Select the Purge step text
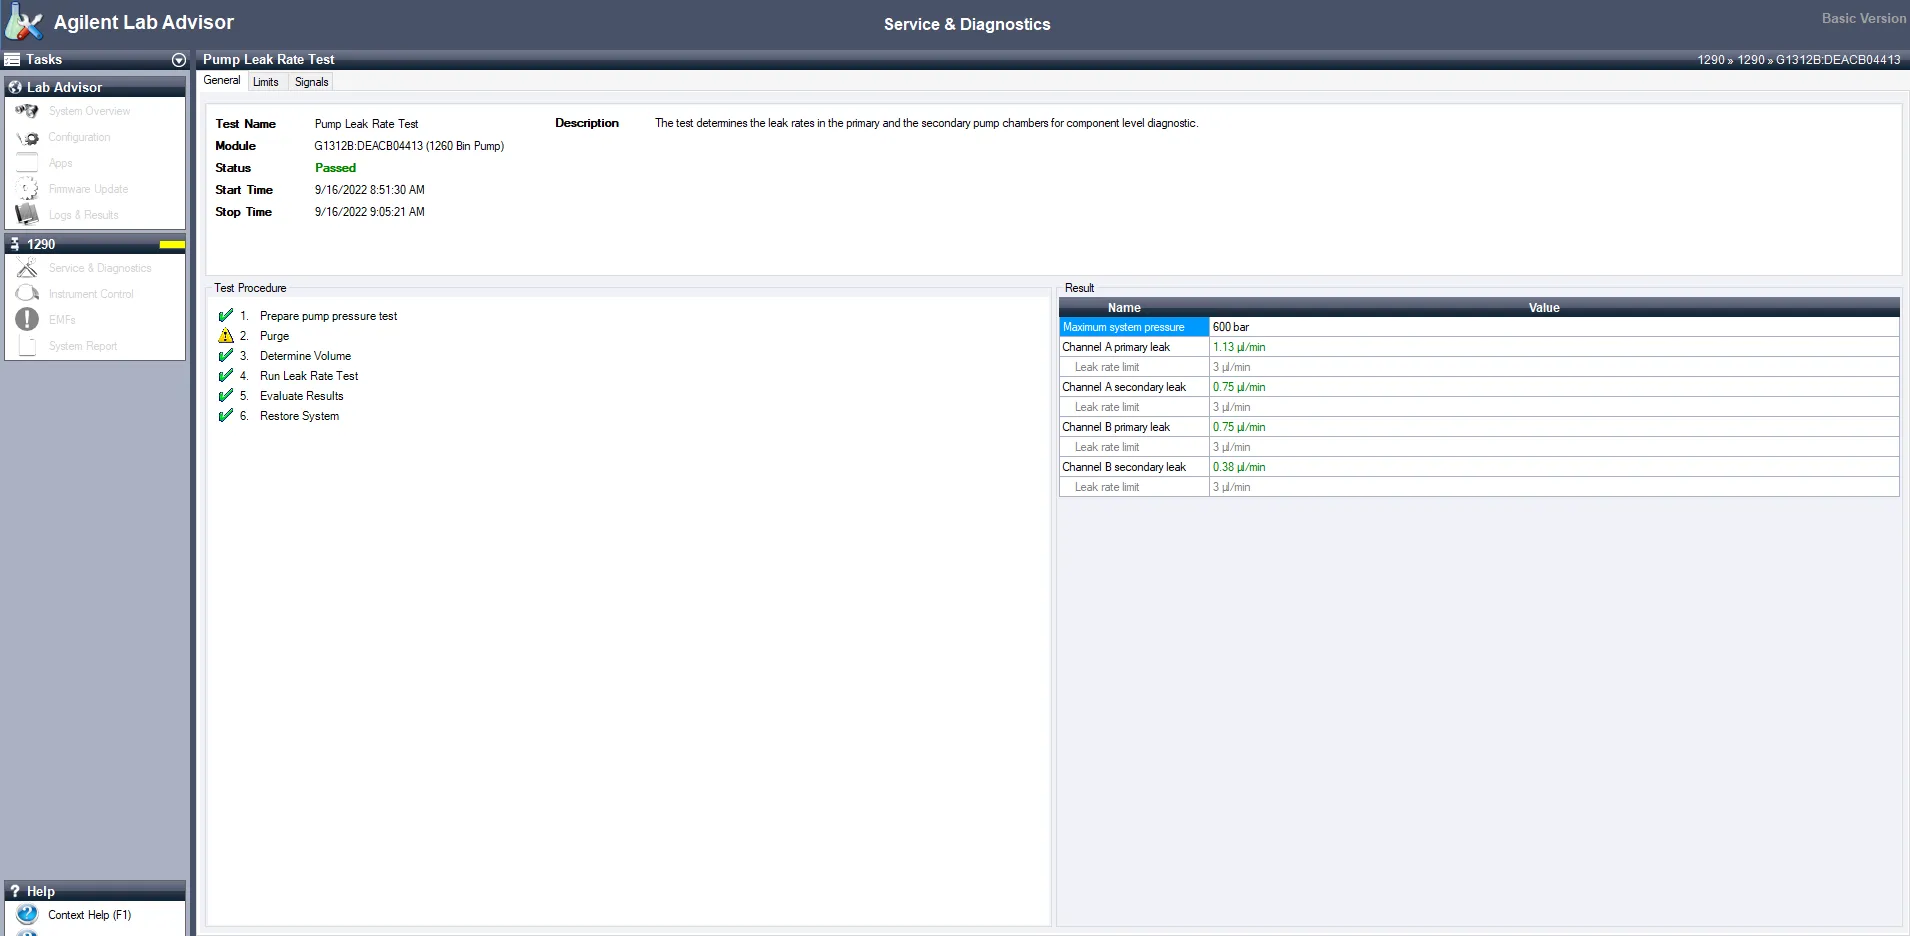The image size is (1910, 936). click(275, 336)
